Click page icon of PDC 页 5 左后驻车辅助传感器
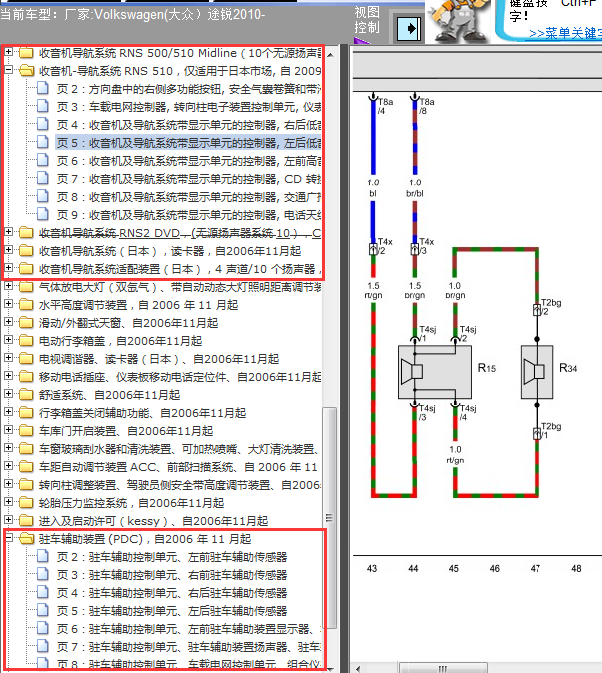The width and height of the screenshot is (602, 673). [x=42, y=610]
